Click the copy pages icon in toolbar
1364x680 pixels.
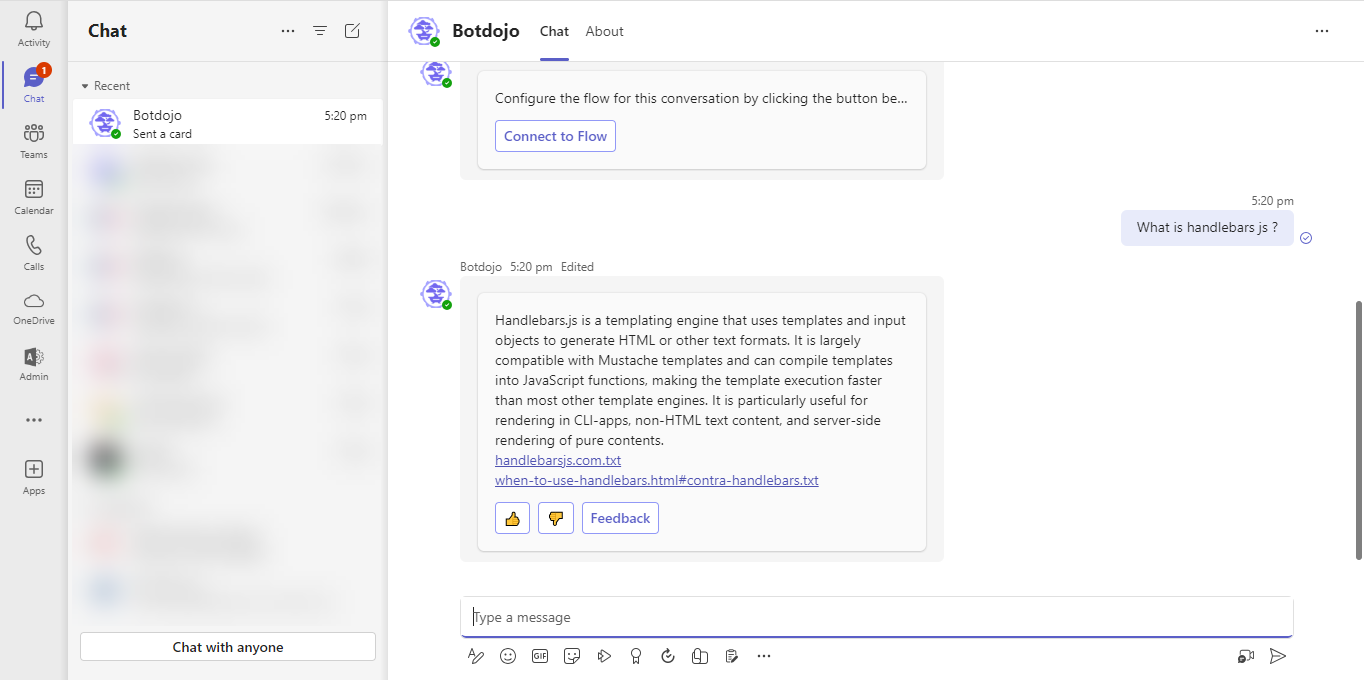pos(700,656)
